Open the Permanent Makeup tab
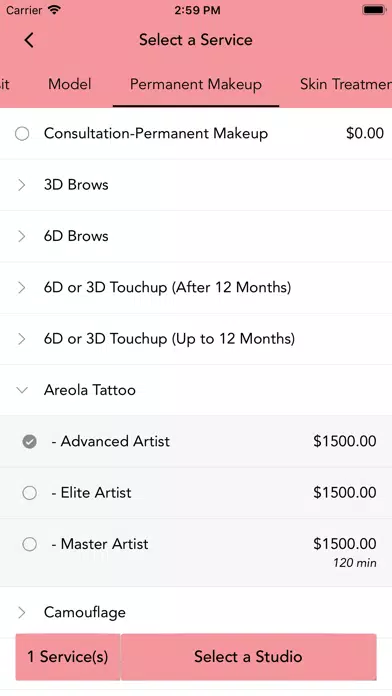The image size is (392, 696). click(x=196, y=84)
